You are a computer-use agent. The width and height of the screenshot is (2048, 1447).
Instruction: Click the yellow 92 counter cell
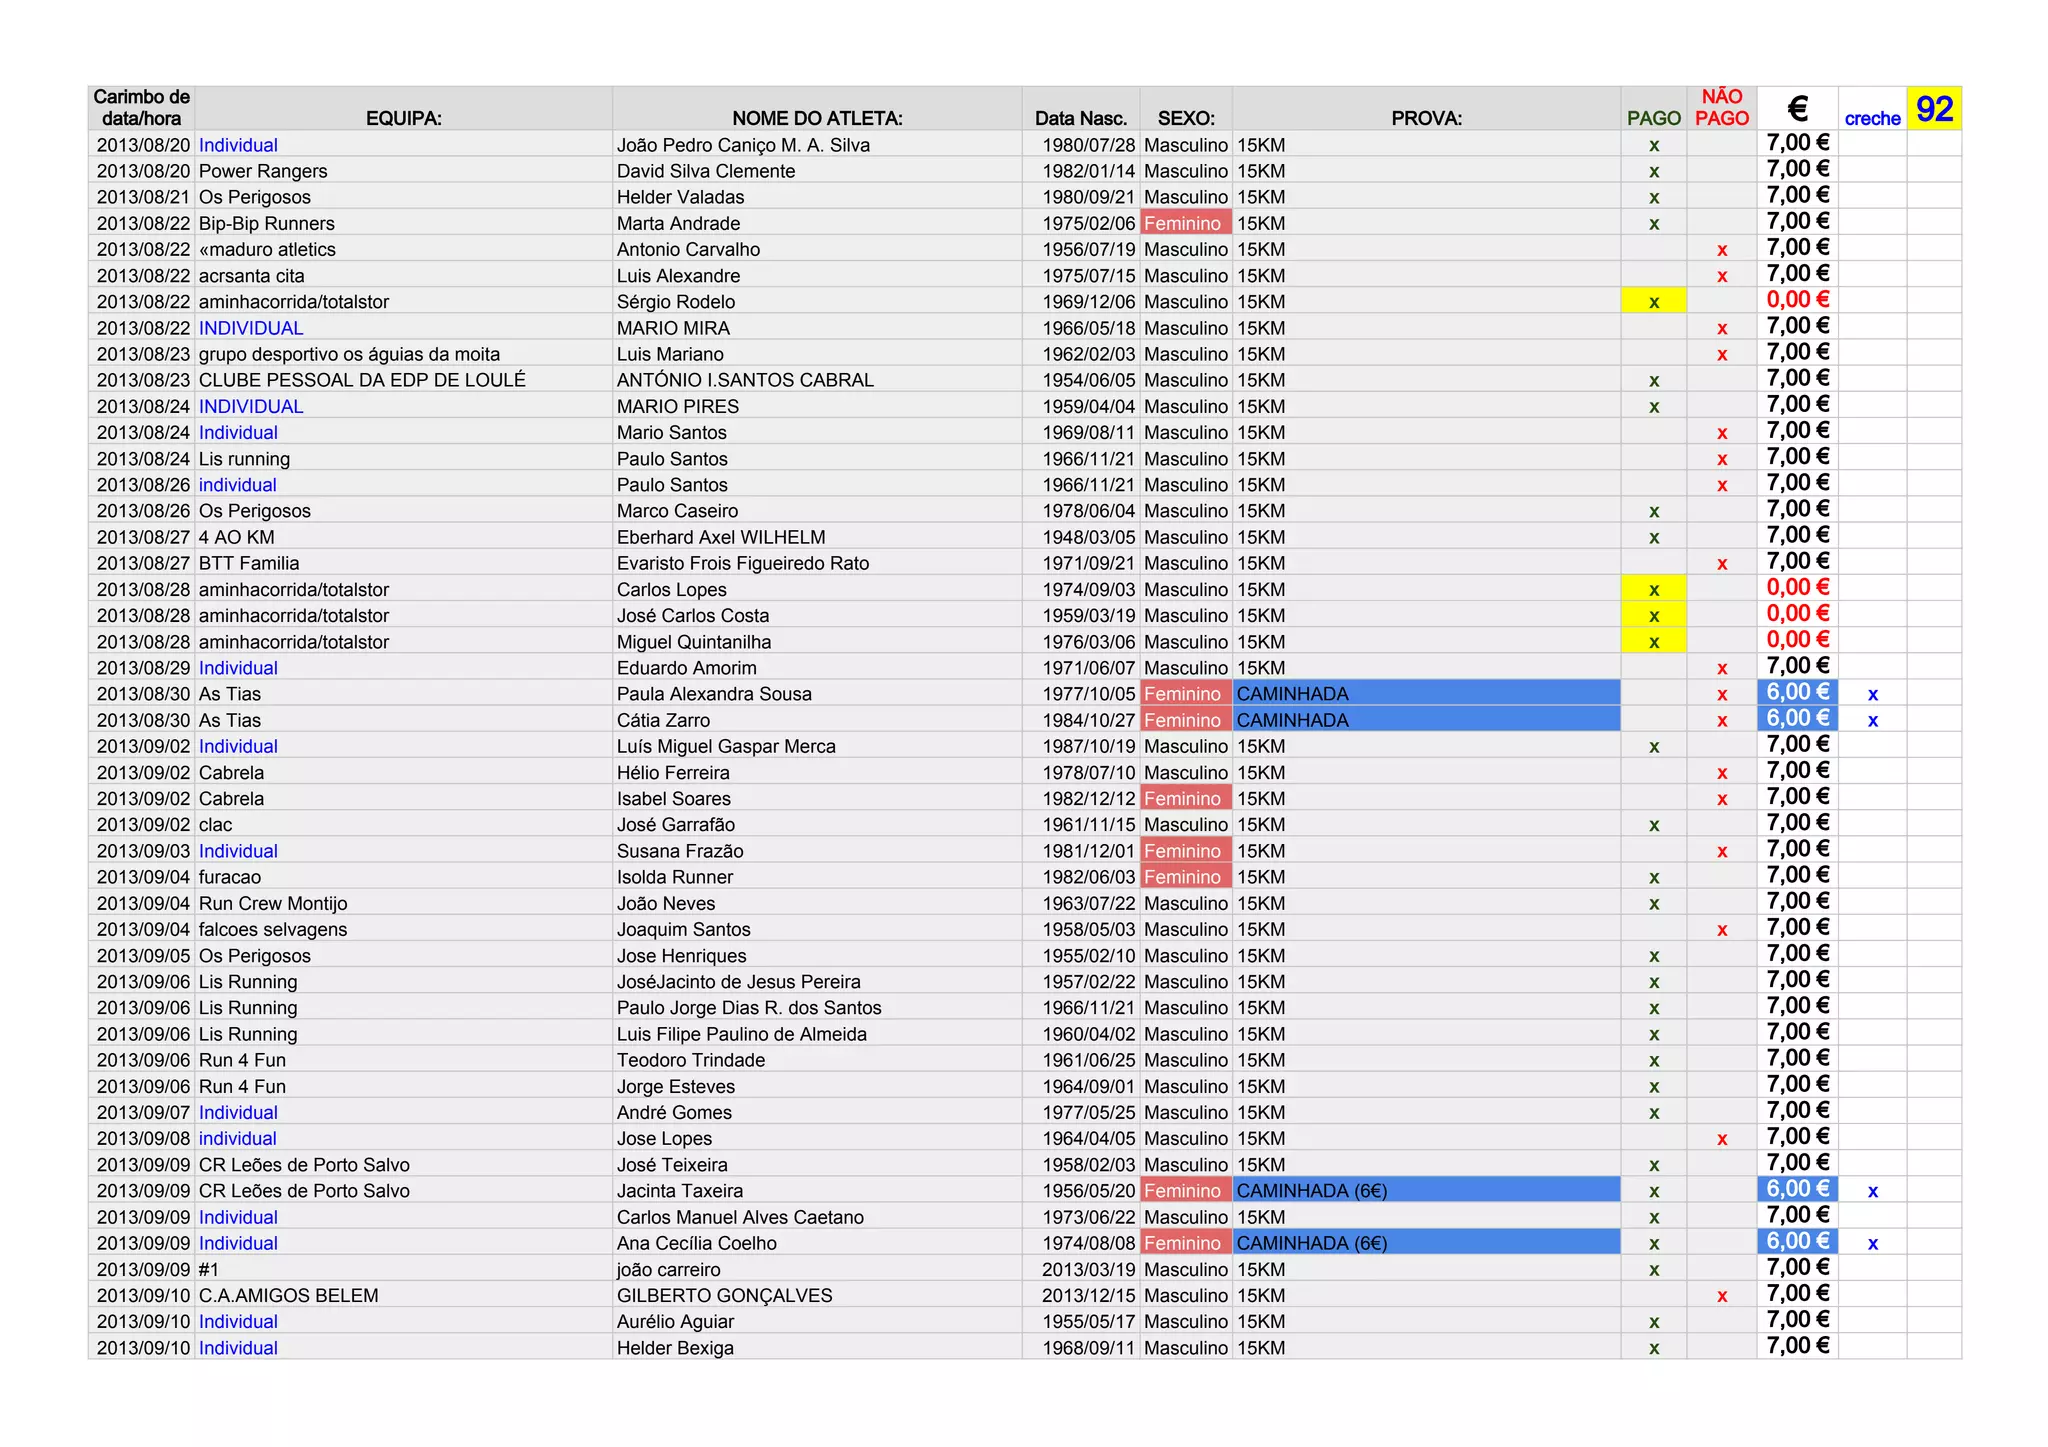tap(1934, 109)
